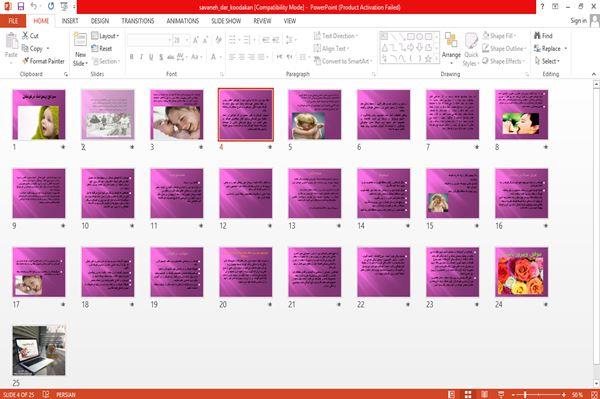
Task: Expand the Select dropdown in Editing
Action: tap(547, 61)
